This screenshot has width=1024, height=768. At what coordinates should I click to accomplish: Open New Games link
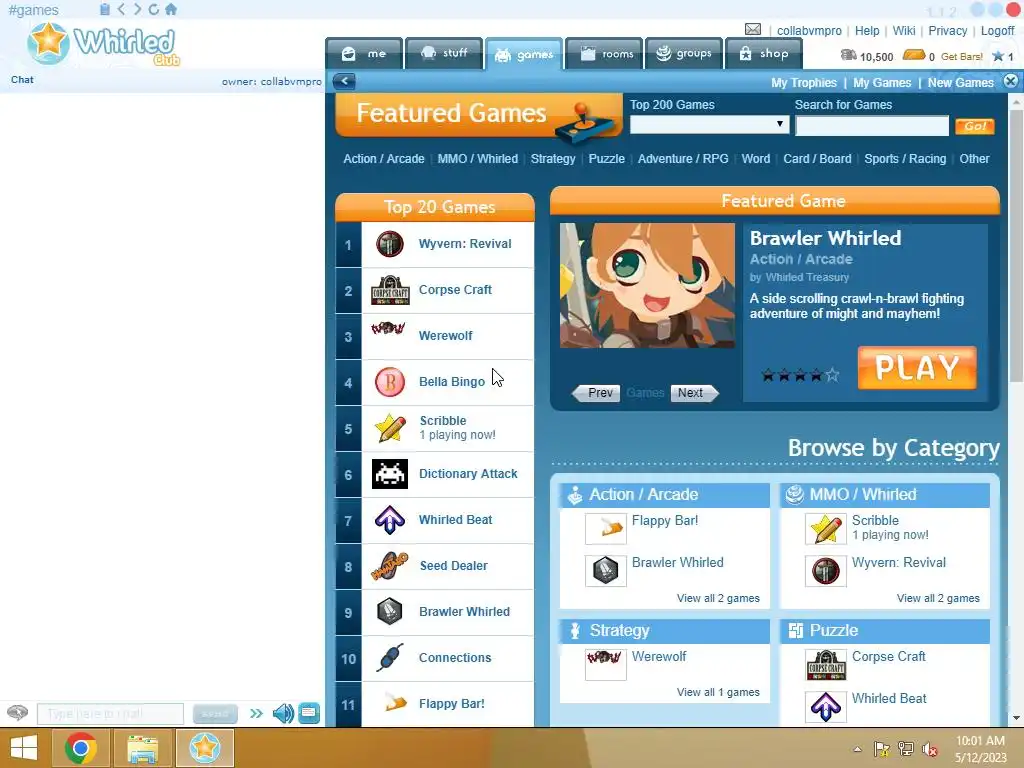tap(960, 82)
